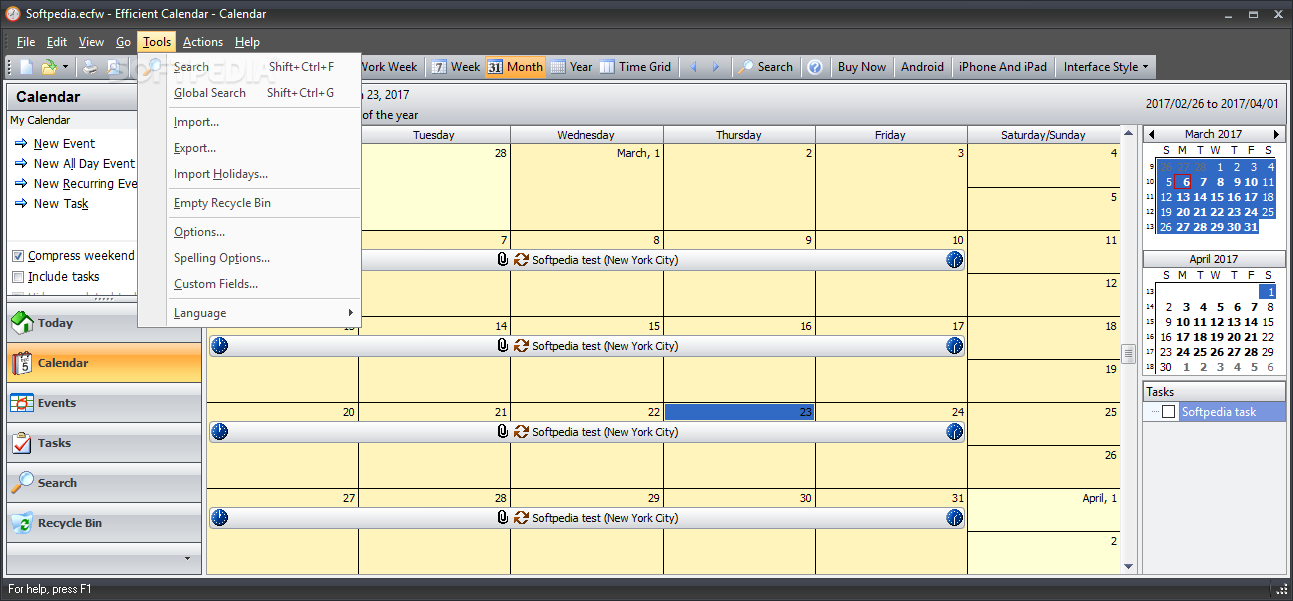1293x601 pixels.
Task: Go to previous month in mini calendar
Action: point(1151,134)
